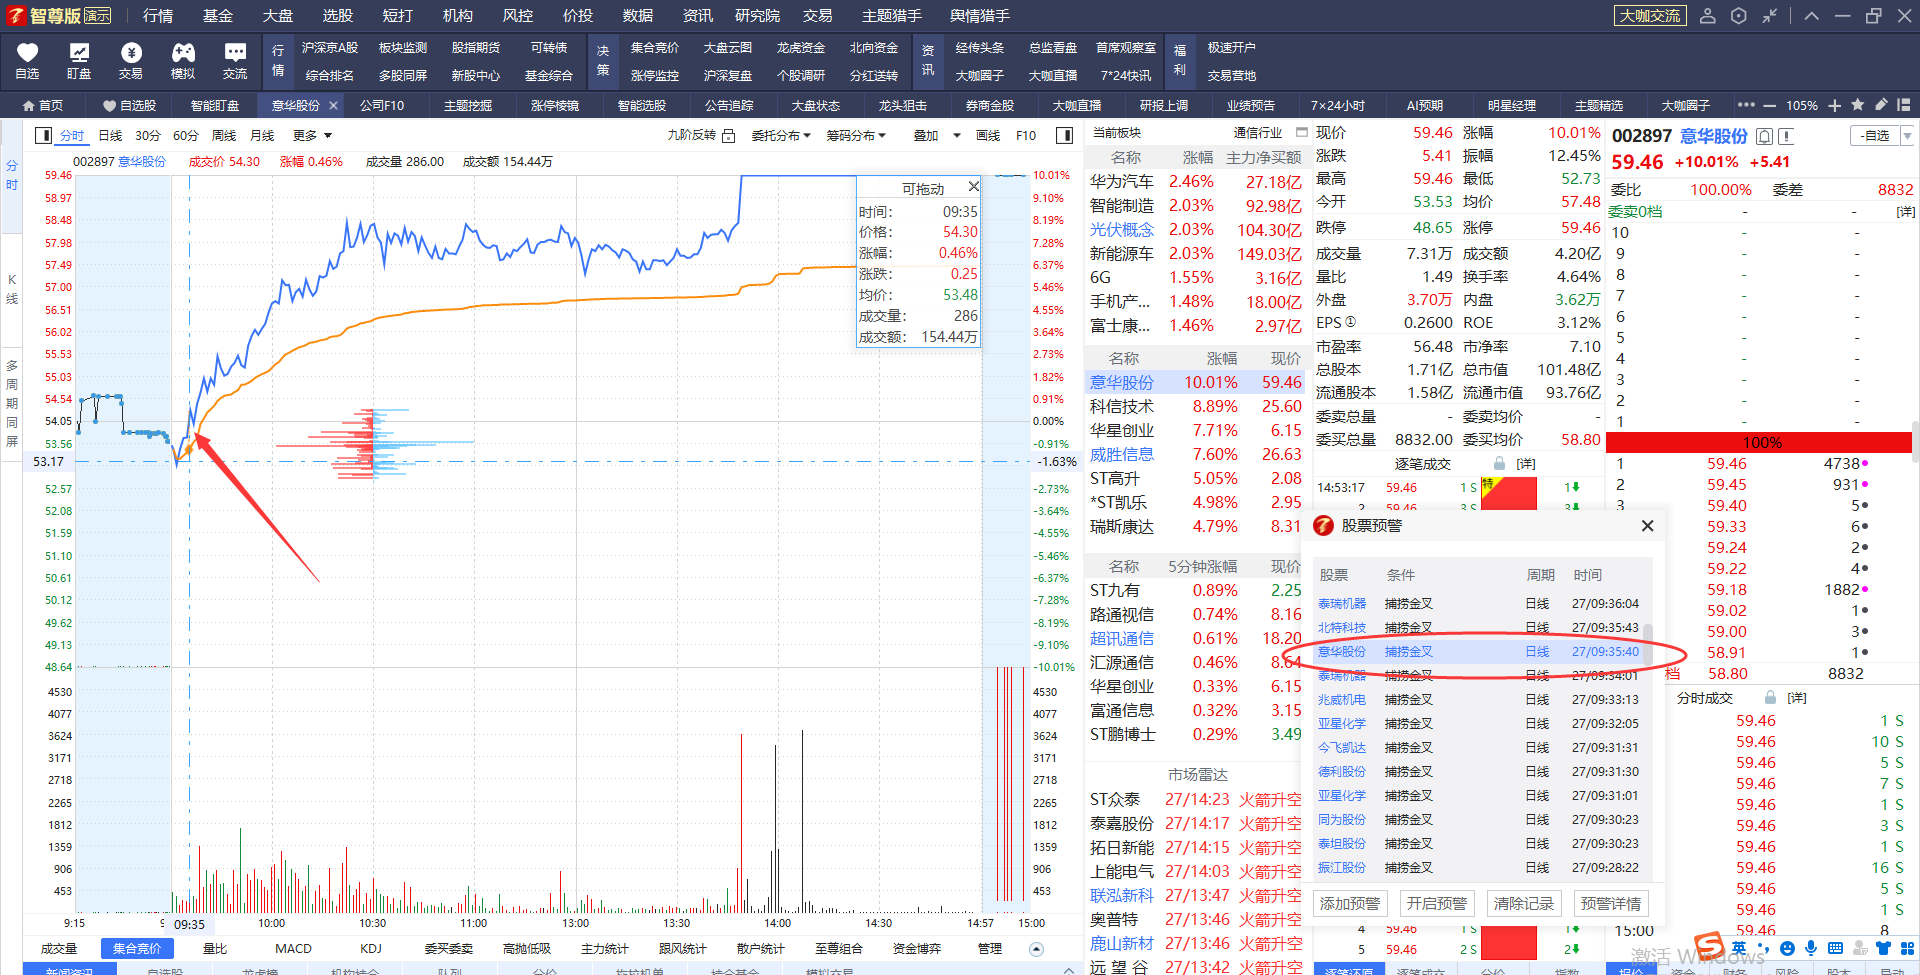This screenshot has width=1920, height=975.
Task: Click the bell alert icon beside 意华股份
Action: click(x=1765, y=136)
